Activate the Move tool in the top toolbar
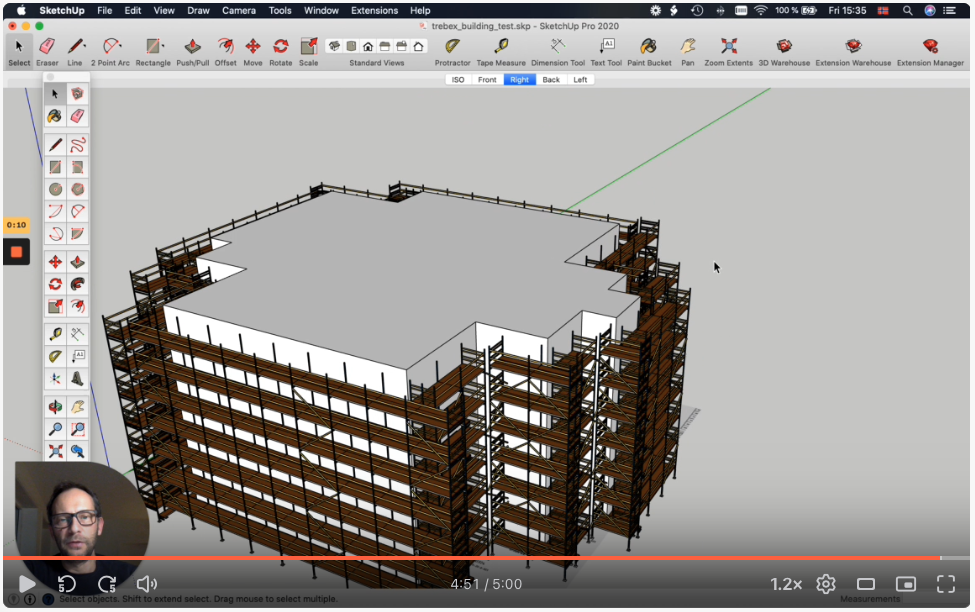This screenshot has width=975, height=612. 252,52
